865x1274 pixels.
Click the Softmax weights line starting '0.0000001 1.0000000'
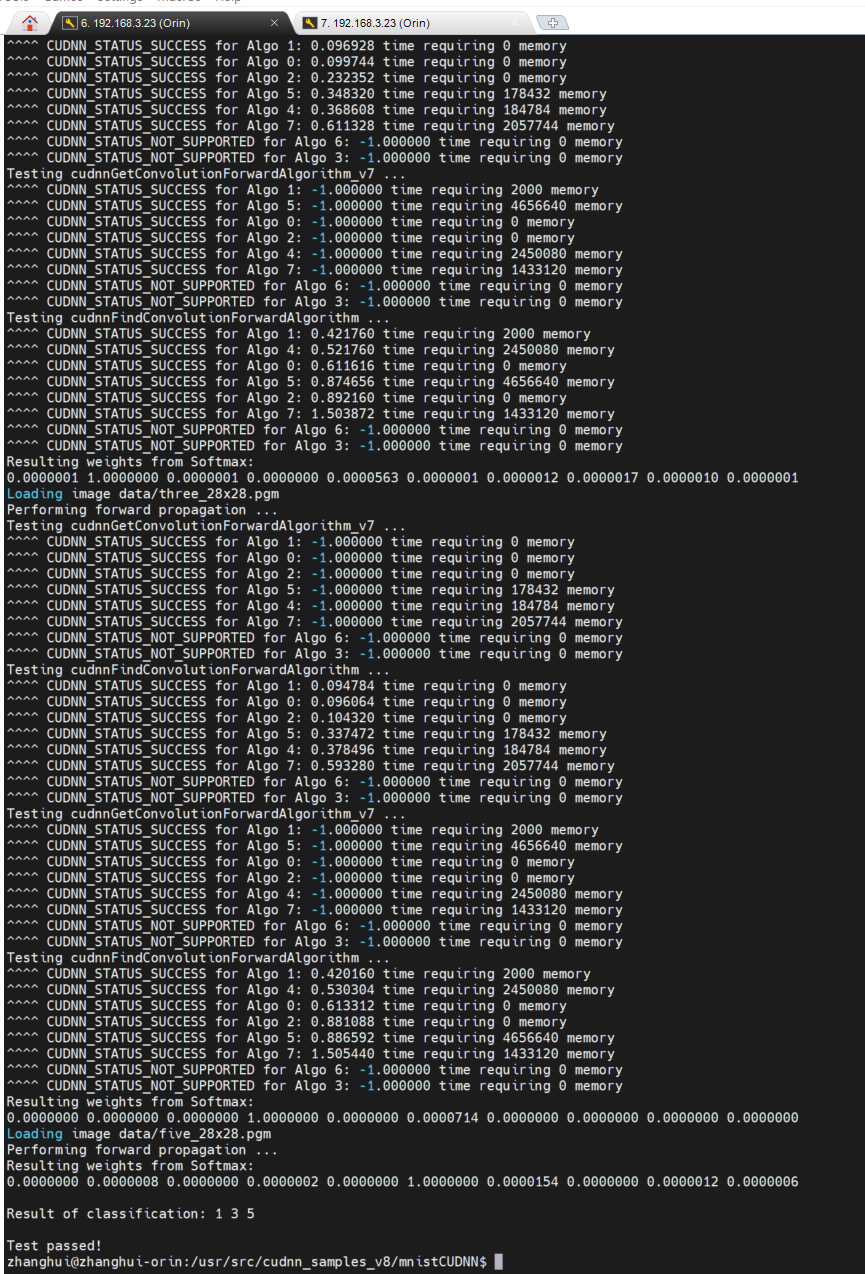point(402,478)
